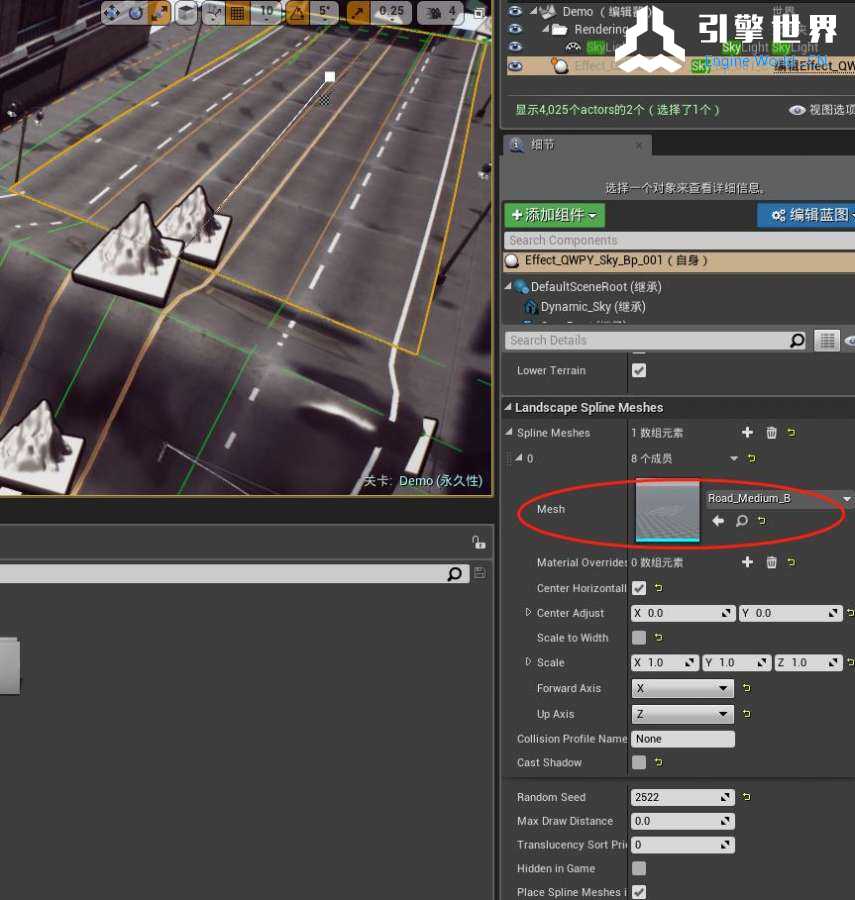Open the 视图选项 view options
855x900 pixels.
pos(821,110)
